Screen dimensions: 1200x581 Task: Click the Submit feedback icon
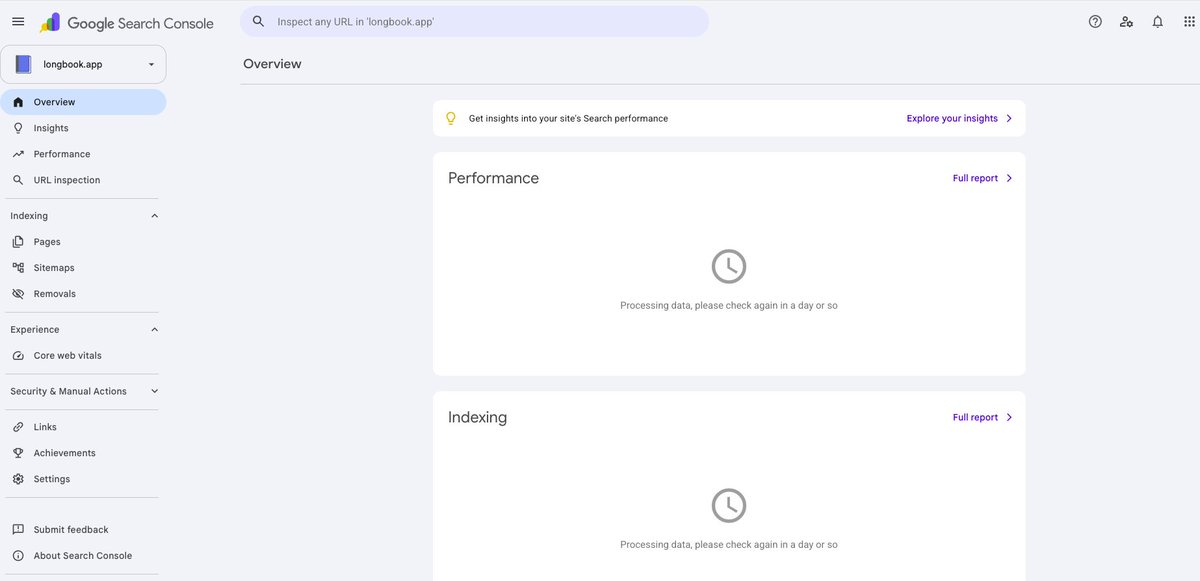(x=18, y=530)
